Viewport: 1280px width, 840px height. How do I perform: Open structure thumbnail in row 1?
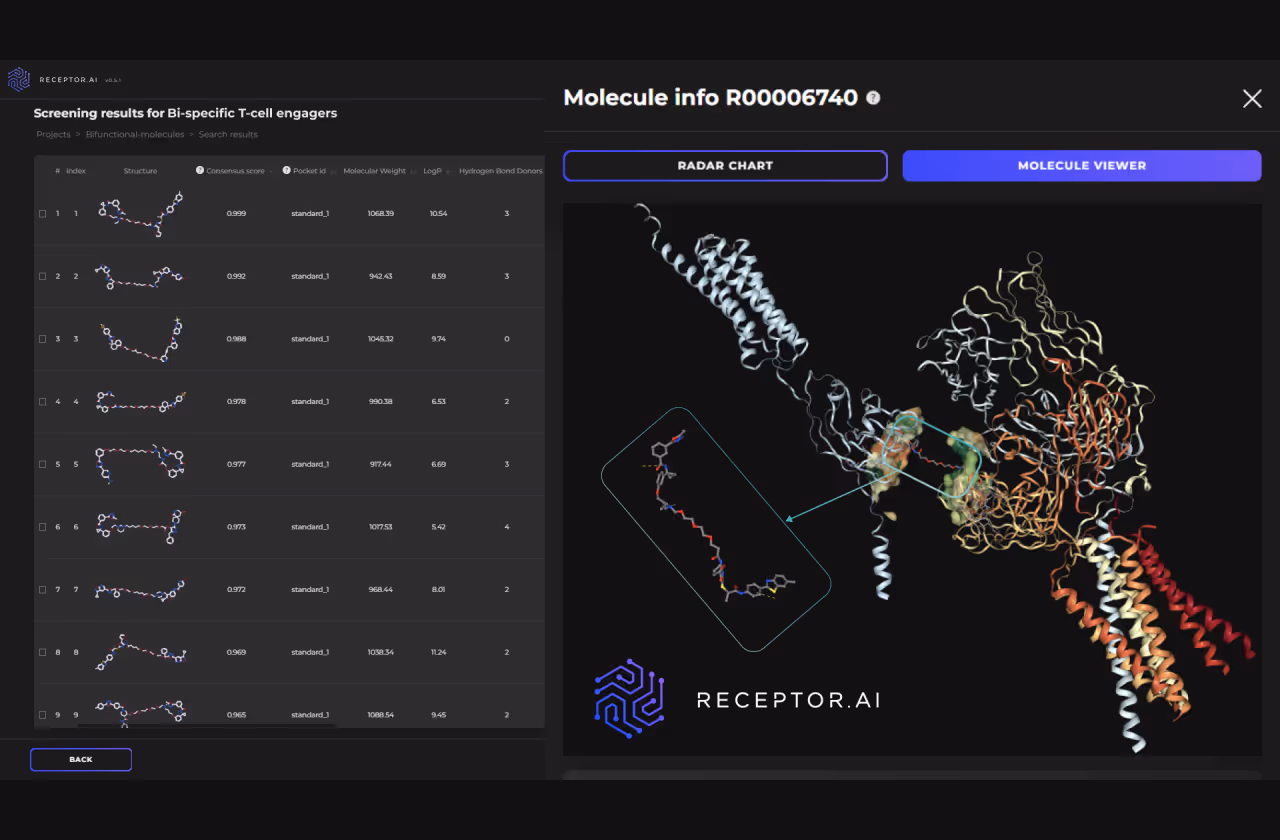140,213
